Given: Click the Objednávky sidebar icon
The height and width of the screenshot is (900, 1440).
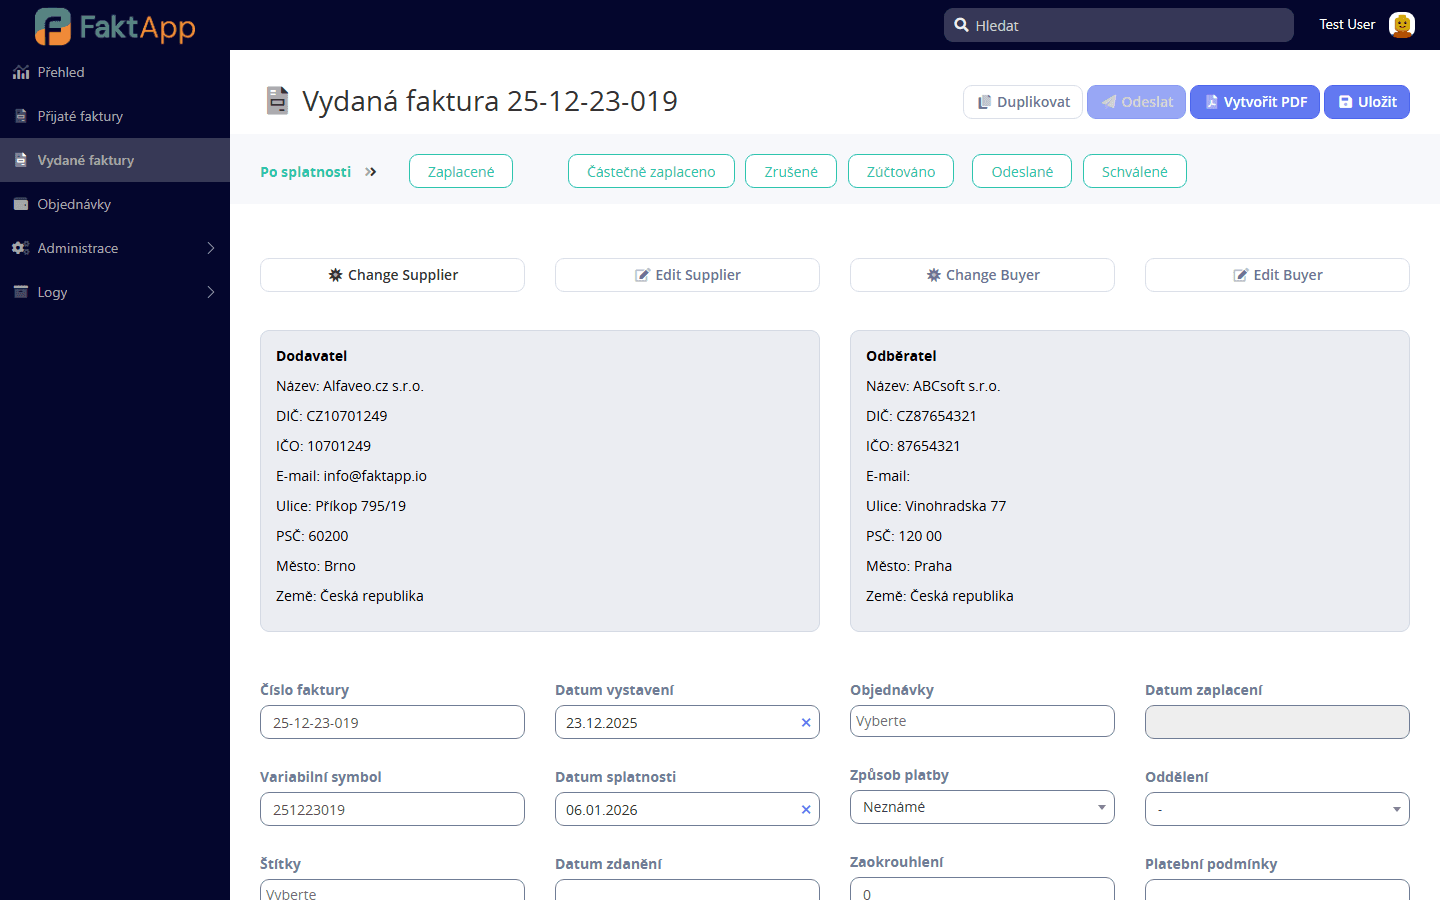Looking at the screenshot, I should tap(20, 204).
